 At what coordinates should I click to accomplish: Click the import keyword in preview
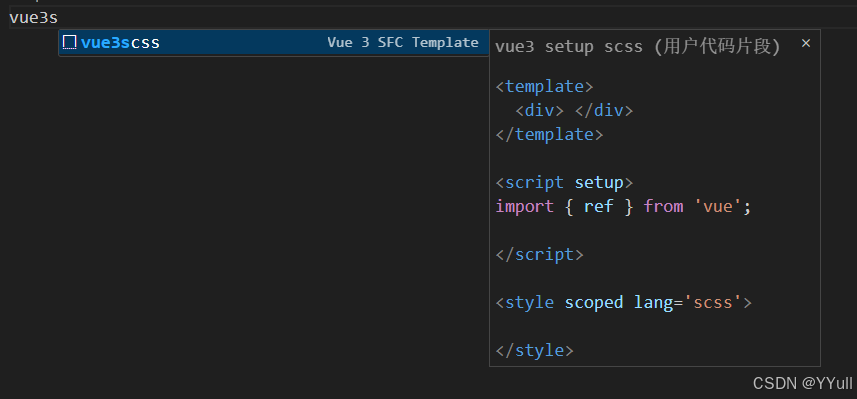(524, 207)
